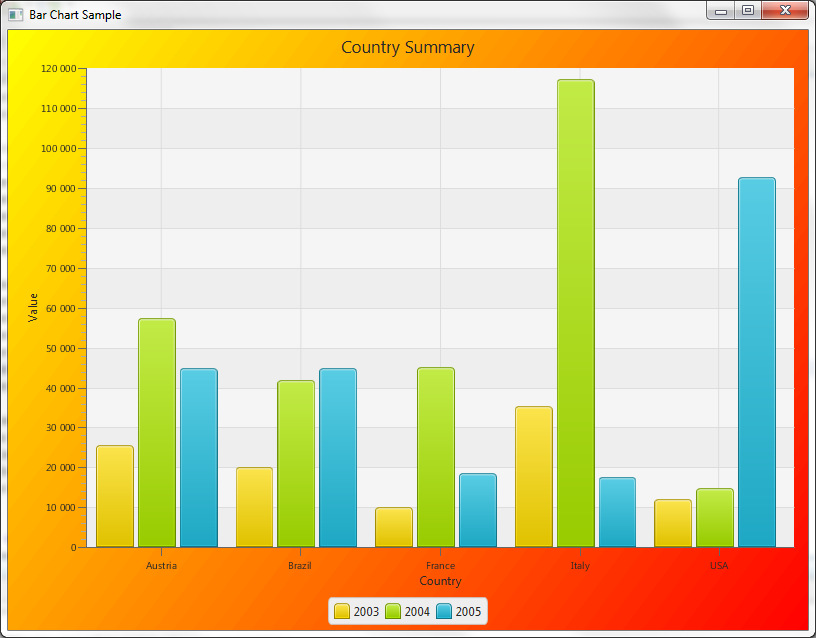816x638 pixels.
Task: Click Austria's yellow 2003 bar
Action: [115, 496]
